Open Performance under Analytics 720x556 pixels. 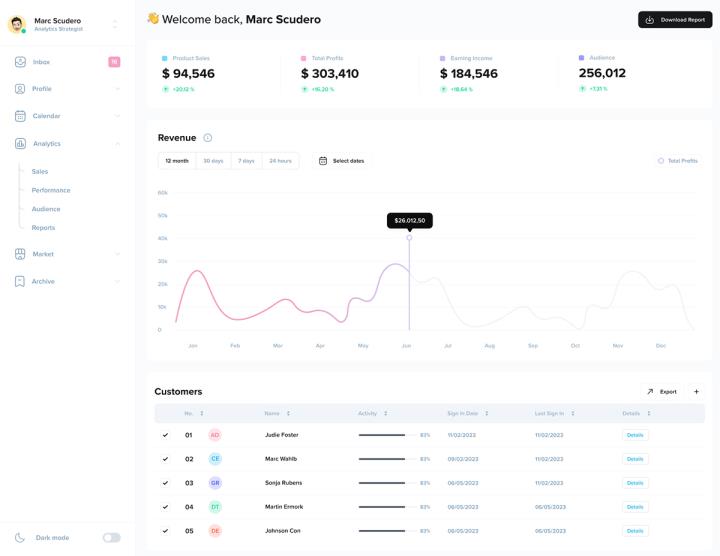pyautogui.click(x=51, y=190)
